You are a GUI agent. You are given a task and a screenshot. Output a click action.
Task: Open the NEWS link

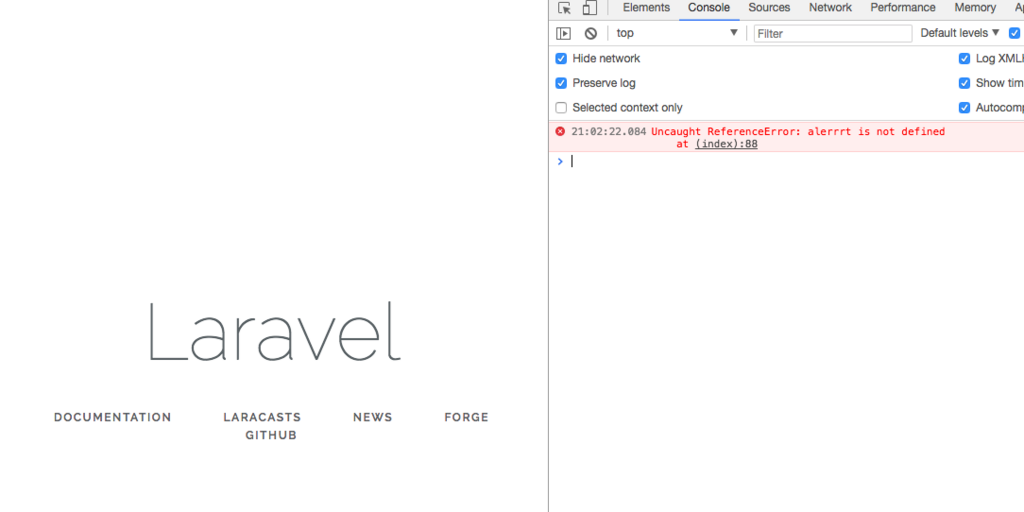coord(372,417)
